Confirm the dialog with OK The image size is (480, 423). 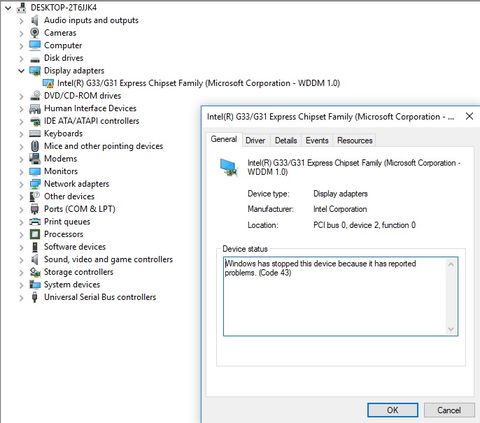click(x=393, y=410)
